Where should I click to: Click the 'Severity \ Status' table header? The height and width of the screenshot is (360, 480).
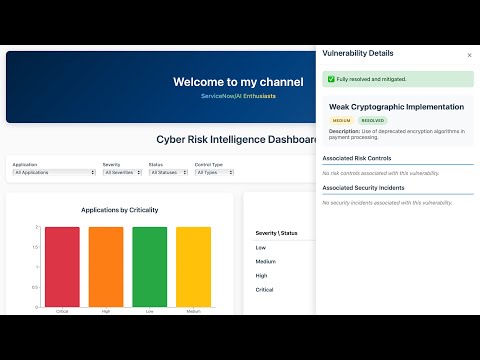[276, 233]
